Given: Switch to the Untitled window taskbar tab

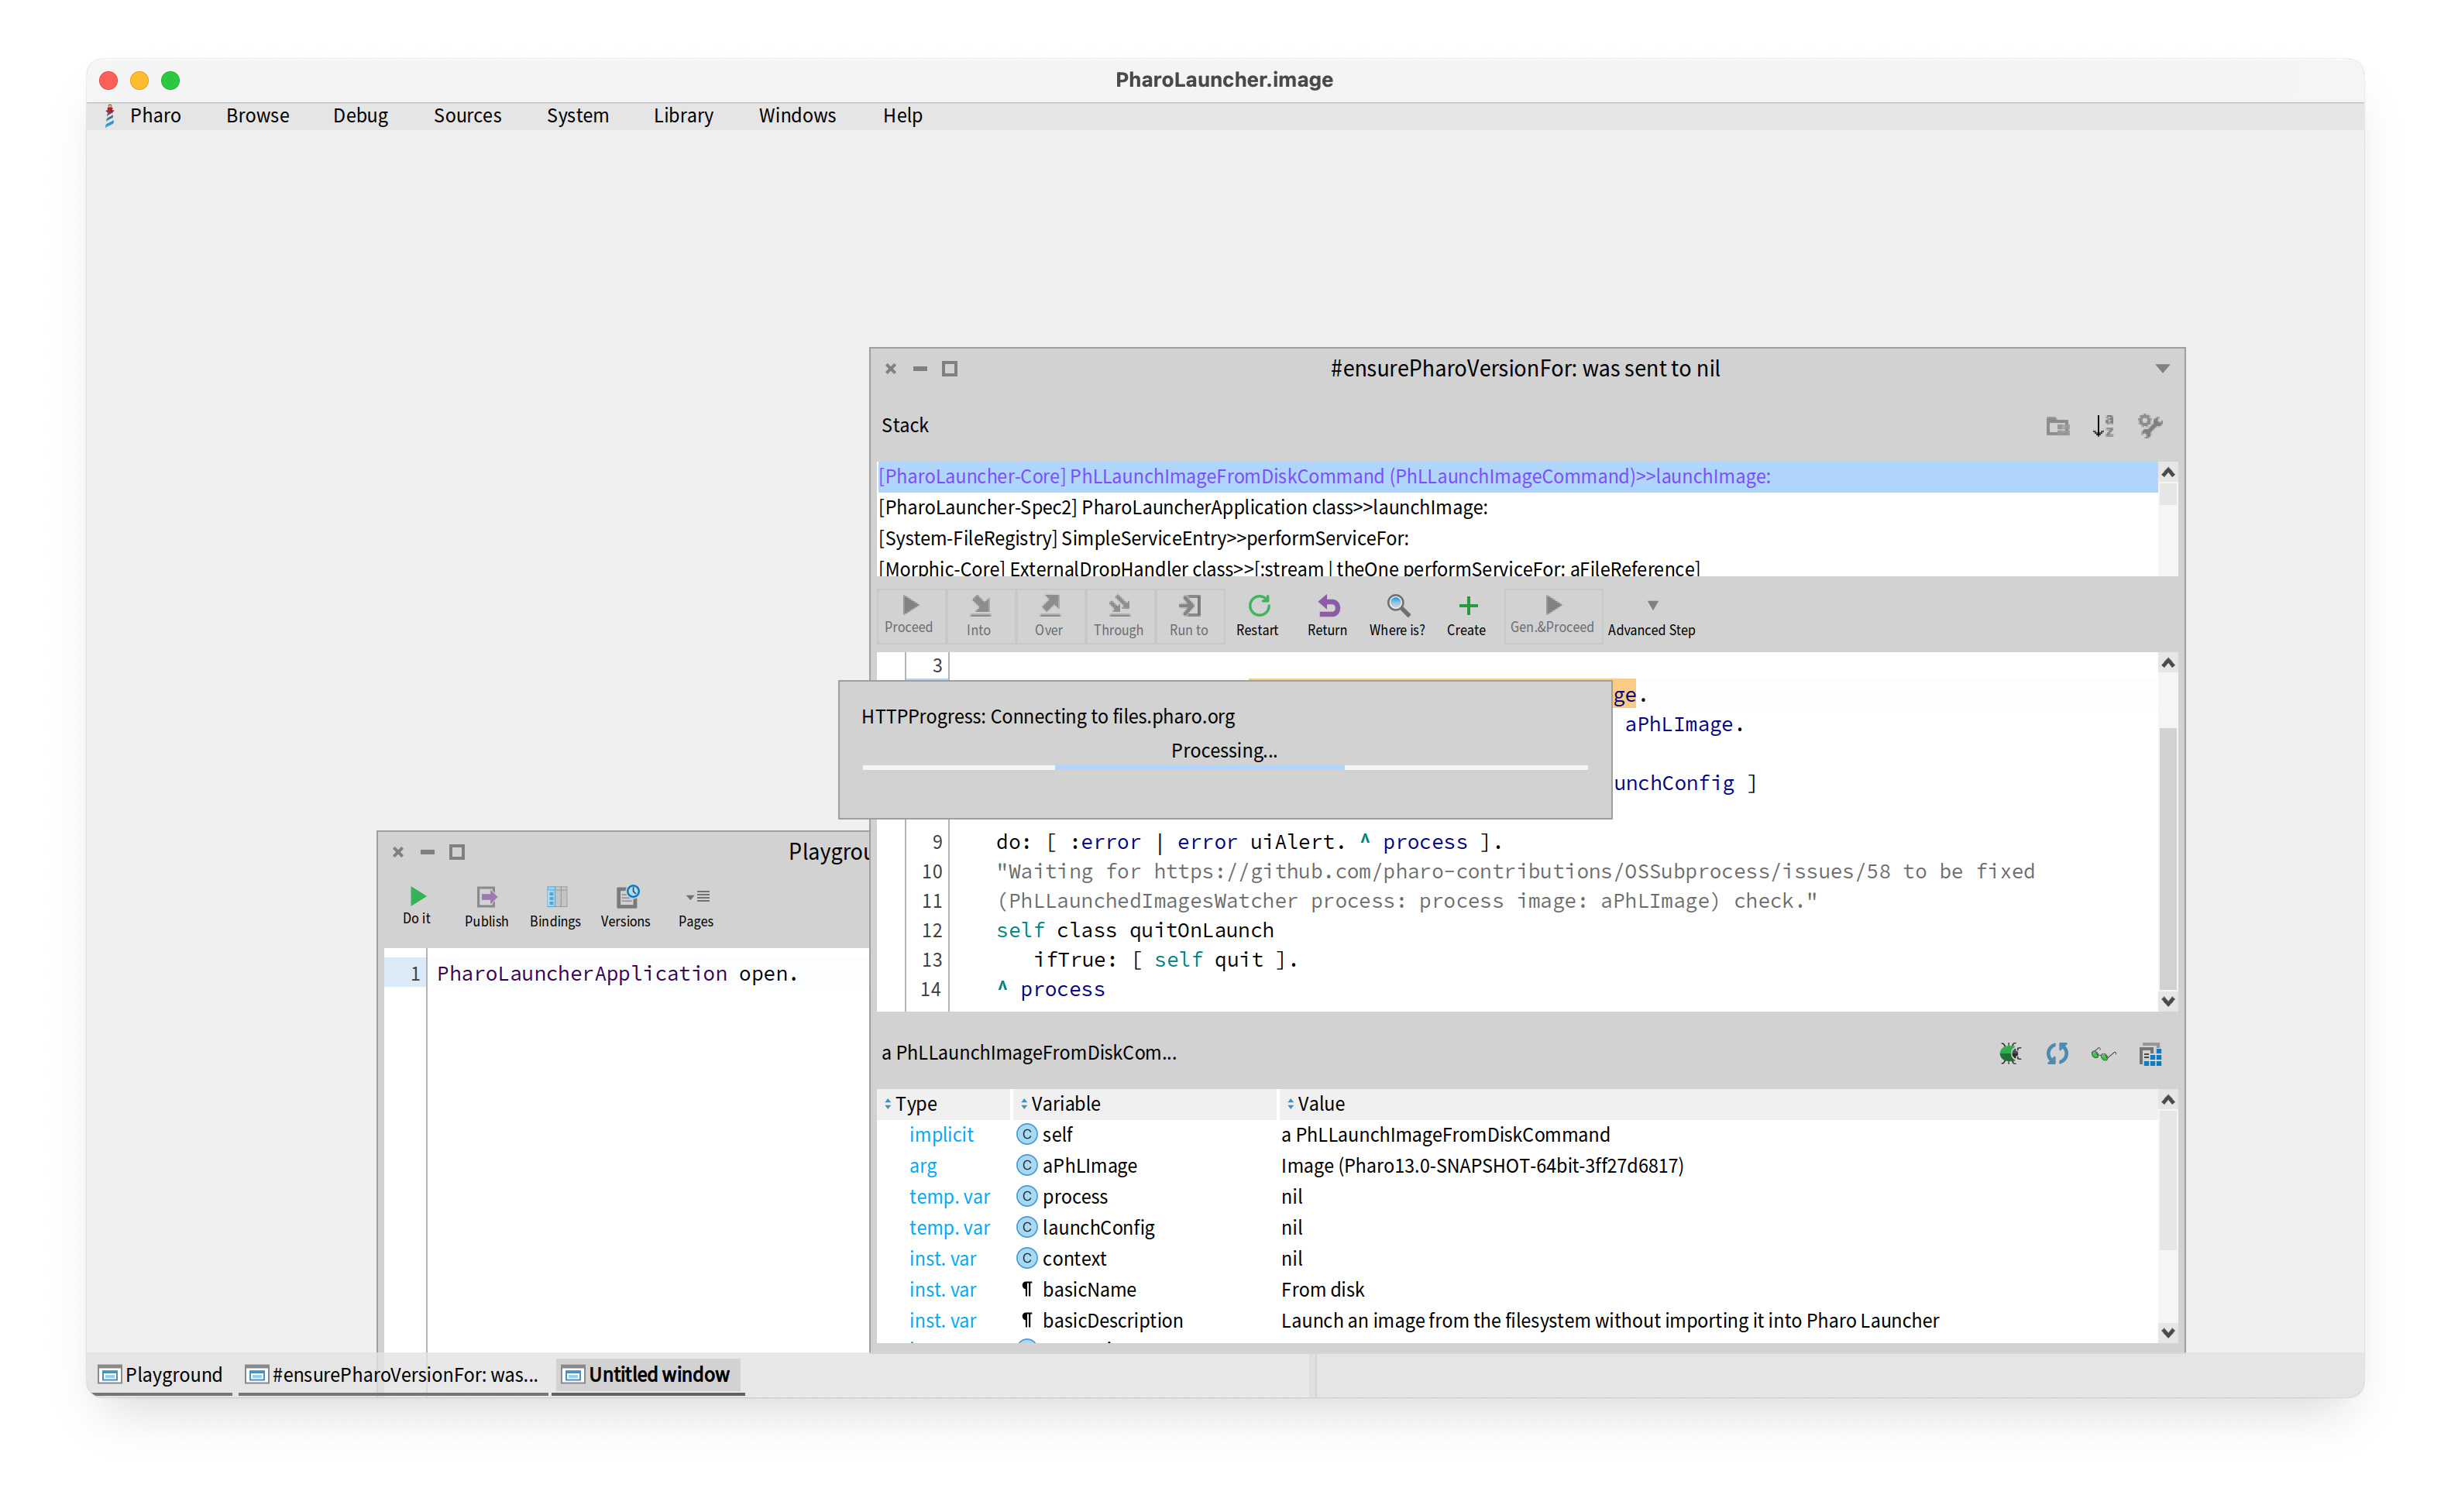Looking at the screenshot, I should click(647, 1375).
